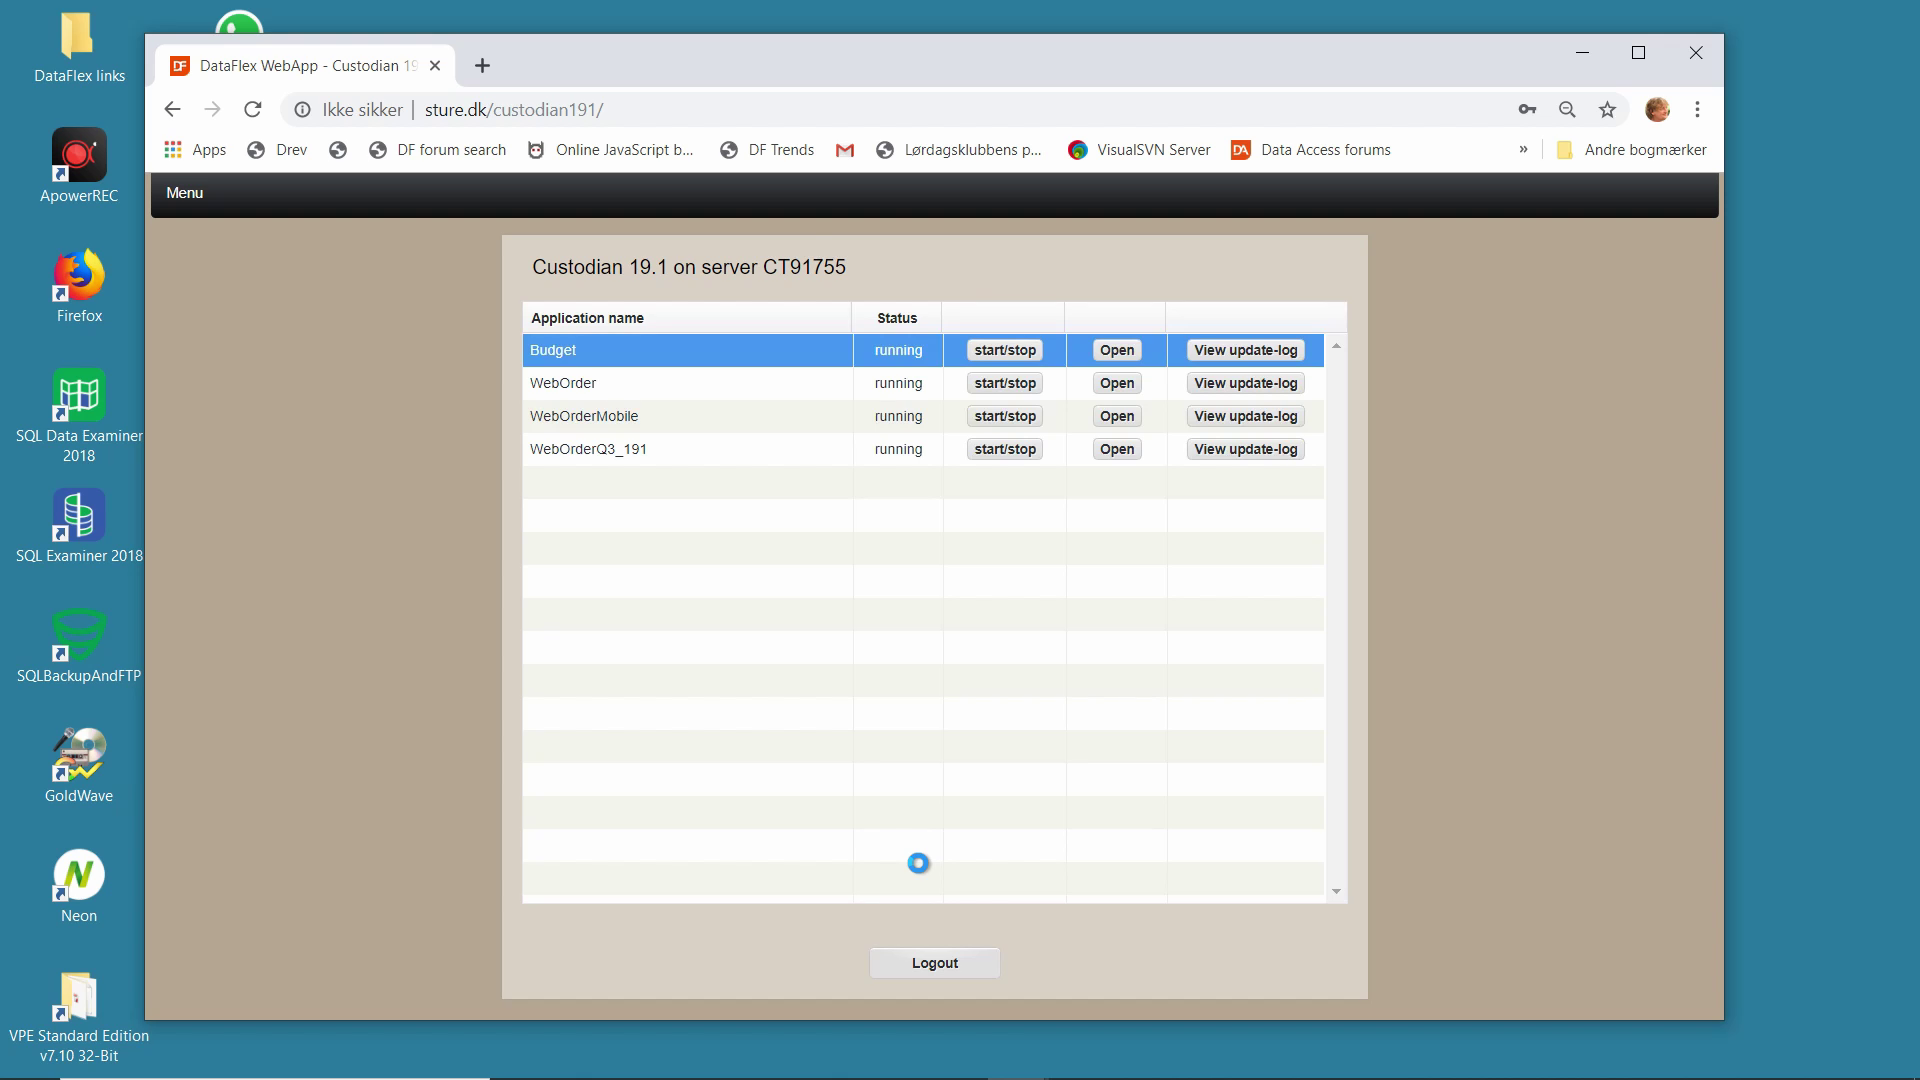The height and width of the screenshot is (1080, 1920).
Task: Open the saved passwords key icon
Action: point(1527,110)
